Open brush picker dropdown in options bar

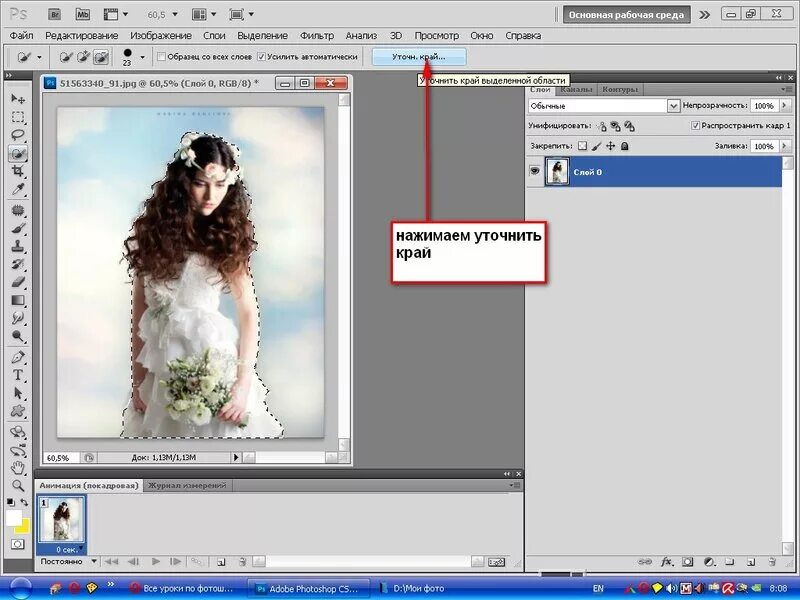142,57
